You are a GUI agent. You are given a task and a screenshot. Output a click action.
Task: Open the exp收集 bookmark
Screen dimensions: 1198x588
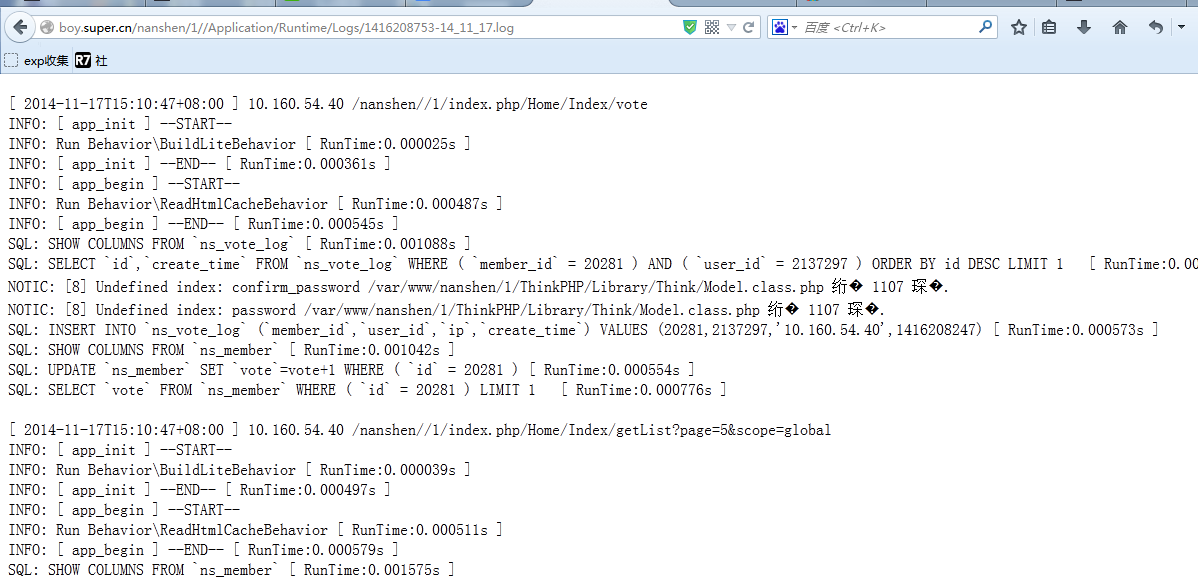point(37,61)
